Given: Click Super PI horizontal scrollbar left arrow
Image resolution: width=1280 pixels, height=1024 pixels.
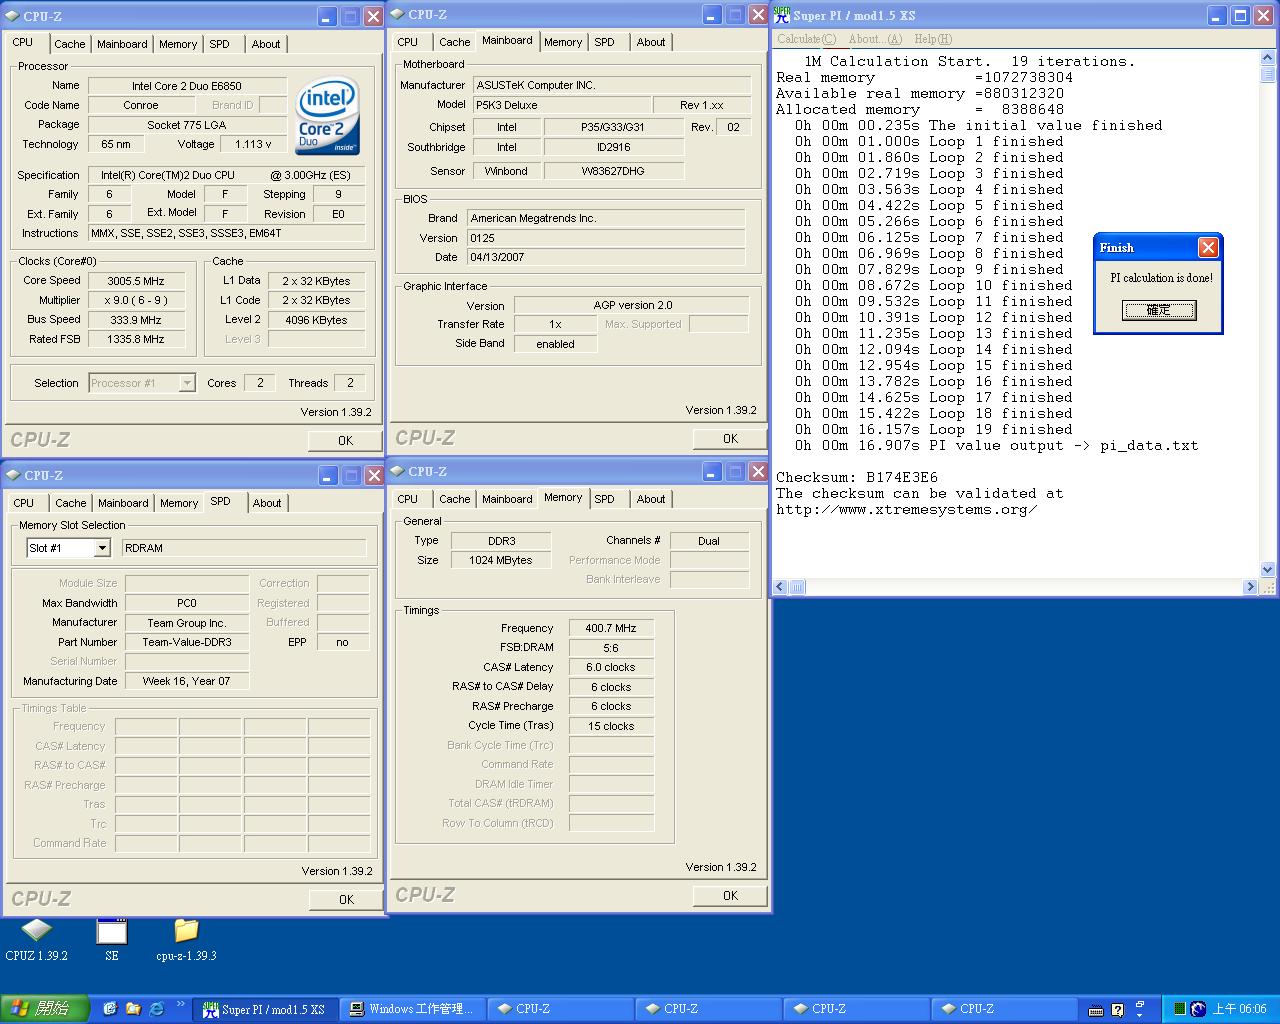Looking at the screenshot, I should [x=782, y=587].
